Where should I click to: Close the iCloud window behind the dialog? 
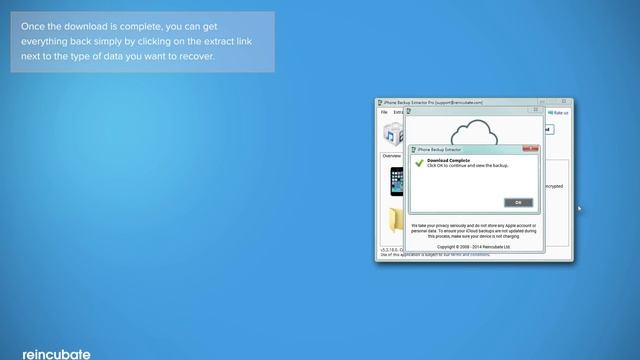(x=536, y=110)
